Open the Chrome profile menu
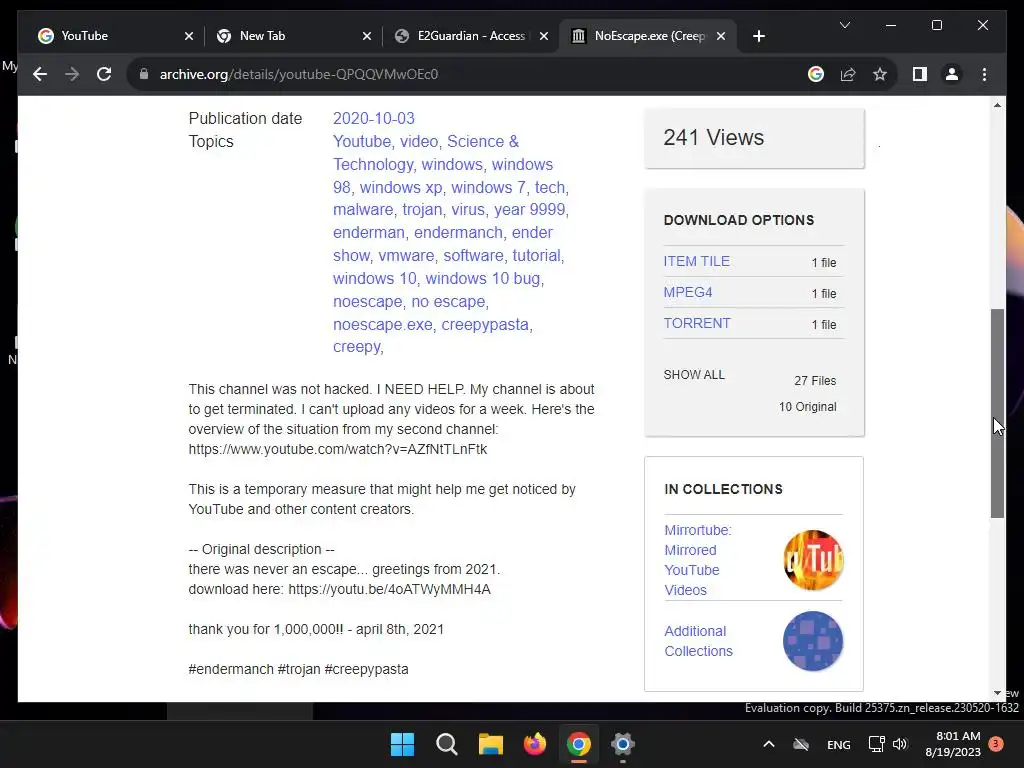Image resolution: width=1024 pixels, height=768 pixels. (952, 74)
